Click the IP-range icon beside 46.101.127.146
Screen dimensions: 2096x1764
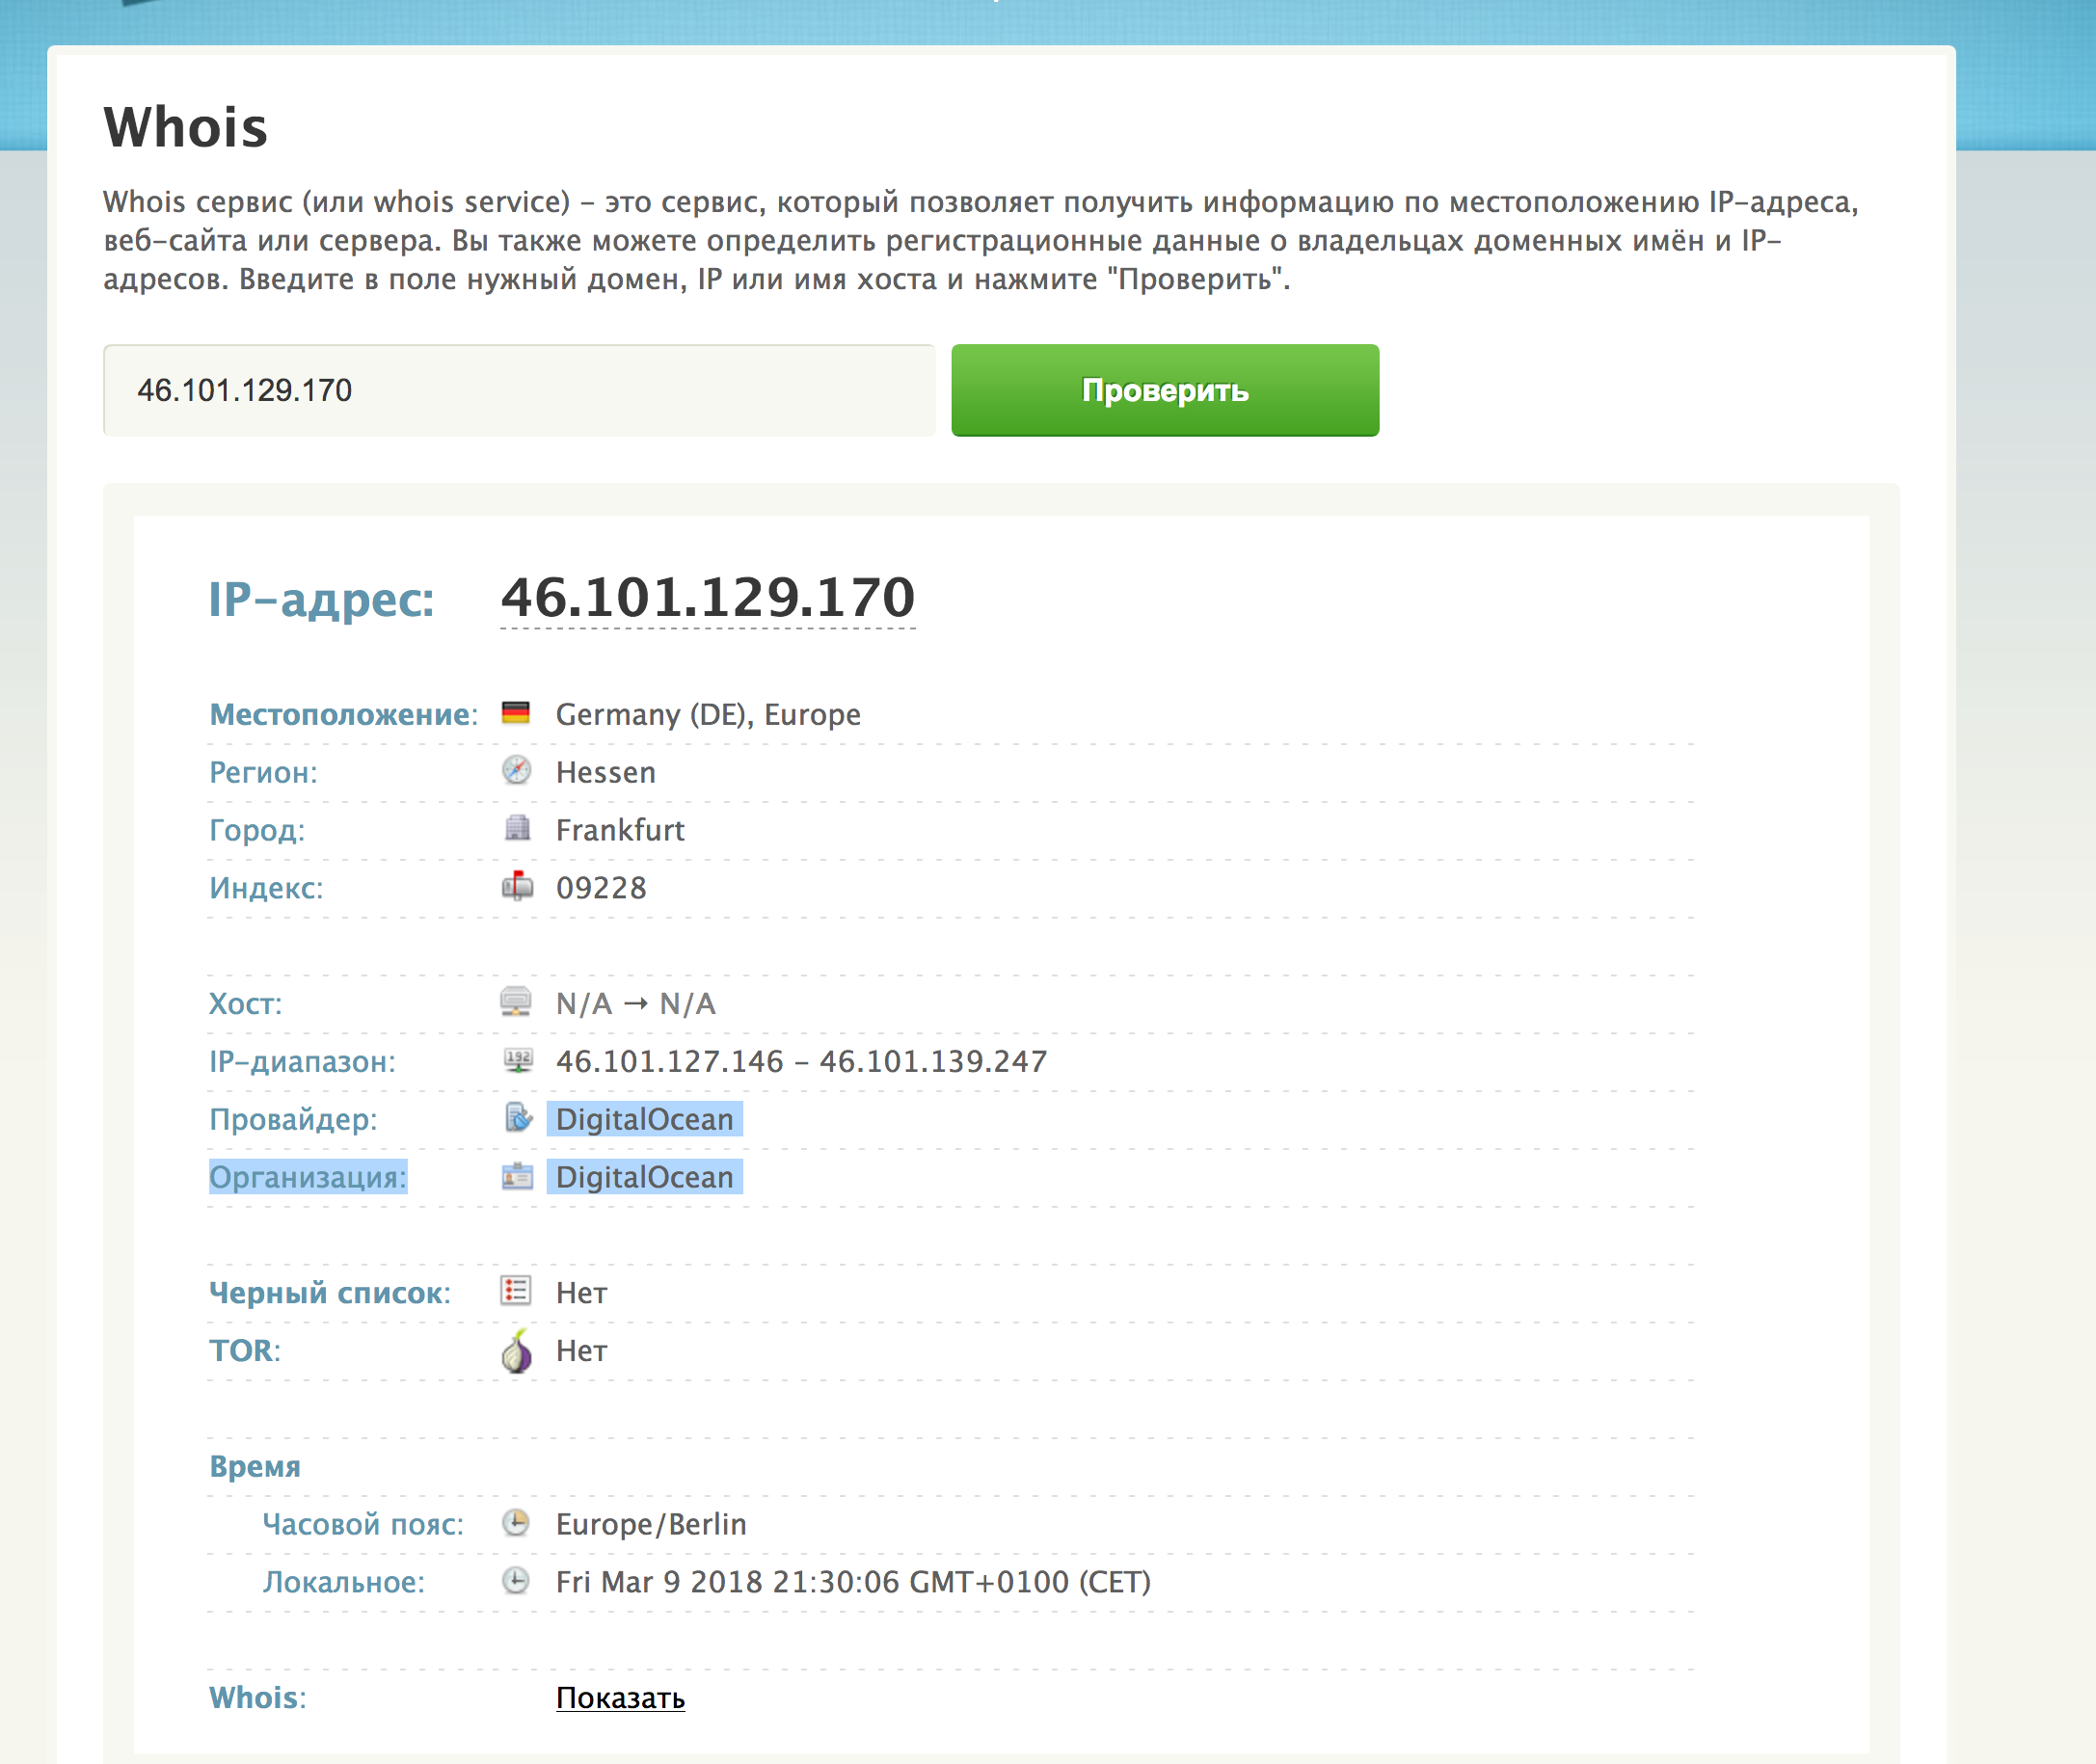(x=517, y=1060)
